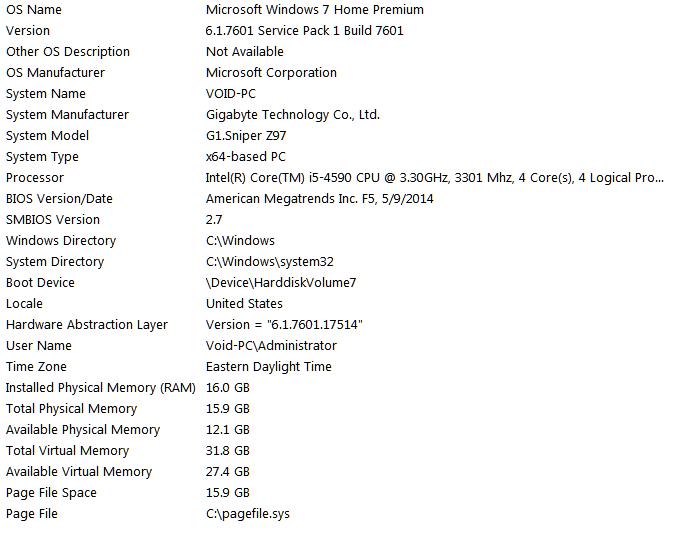Click the User Name value Void-PC\Administrator
686x549 pixels.
coord(271,346)
